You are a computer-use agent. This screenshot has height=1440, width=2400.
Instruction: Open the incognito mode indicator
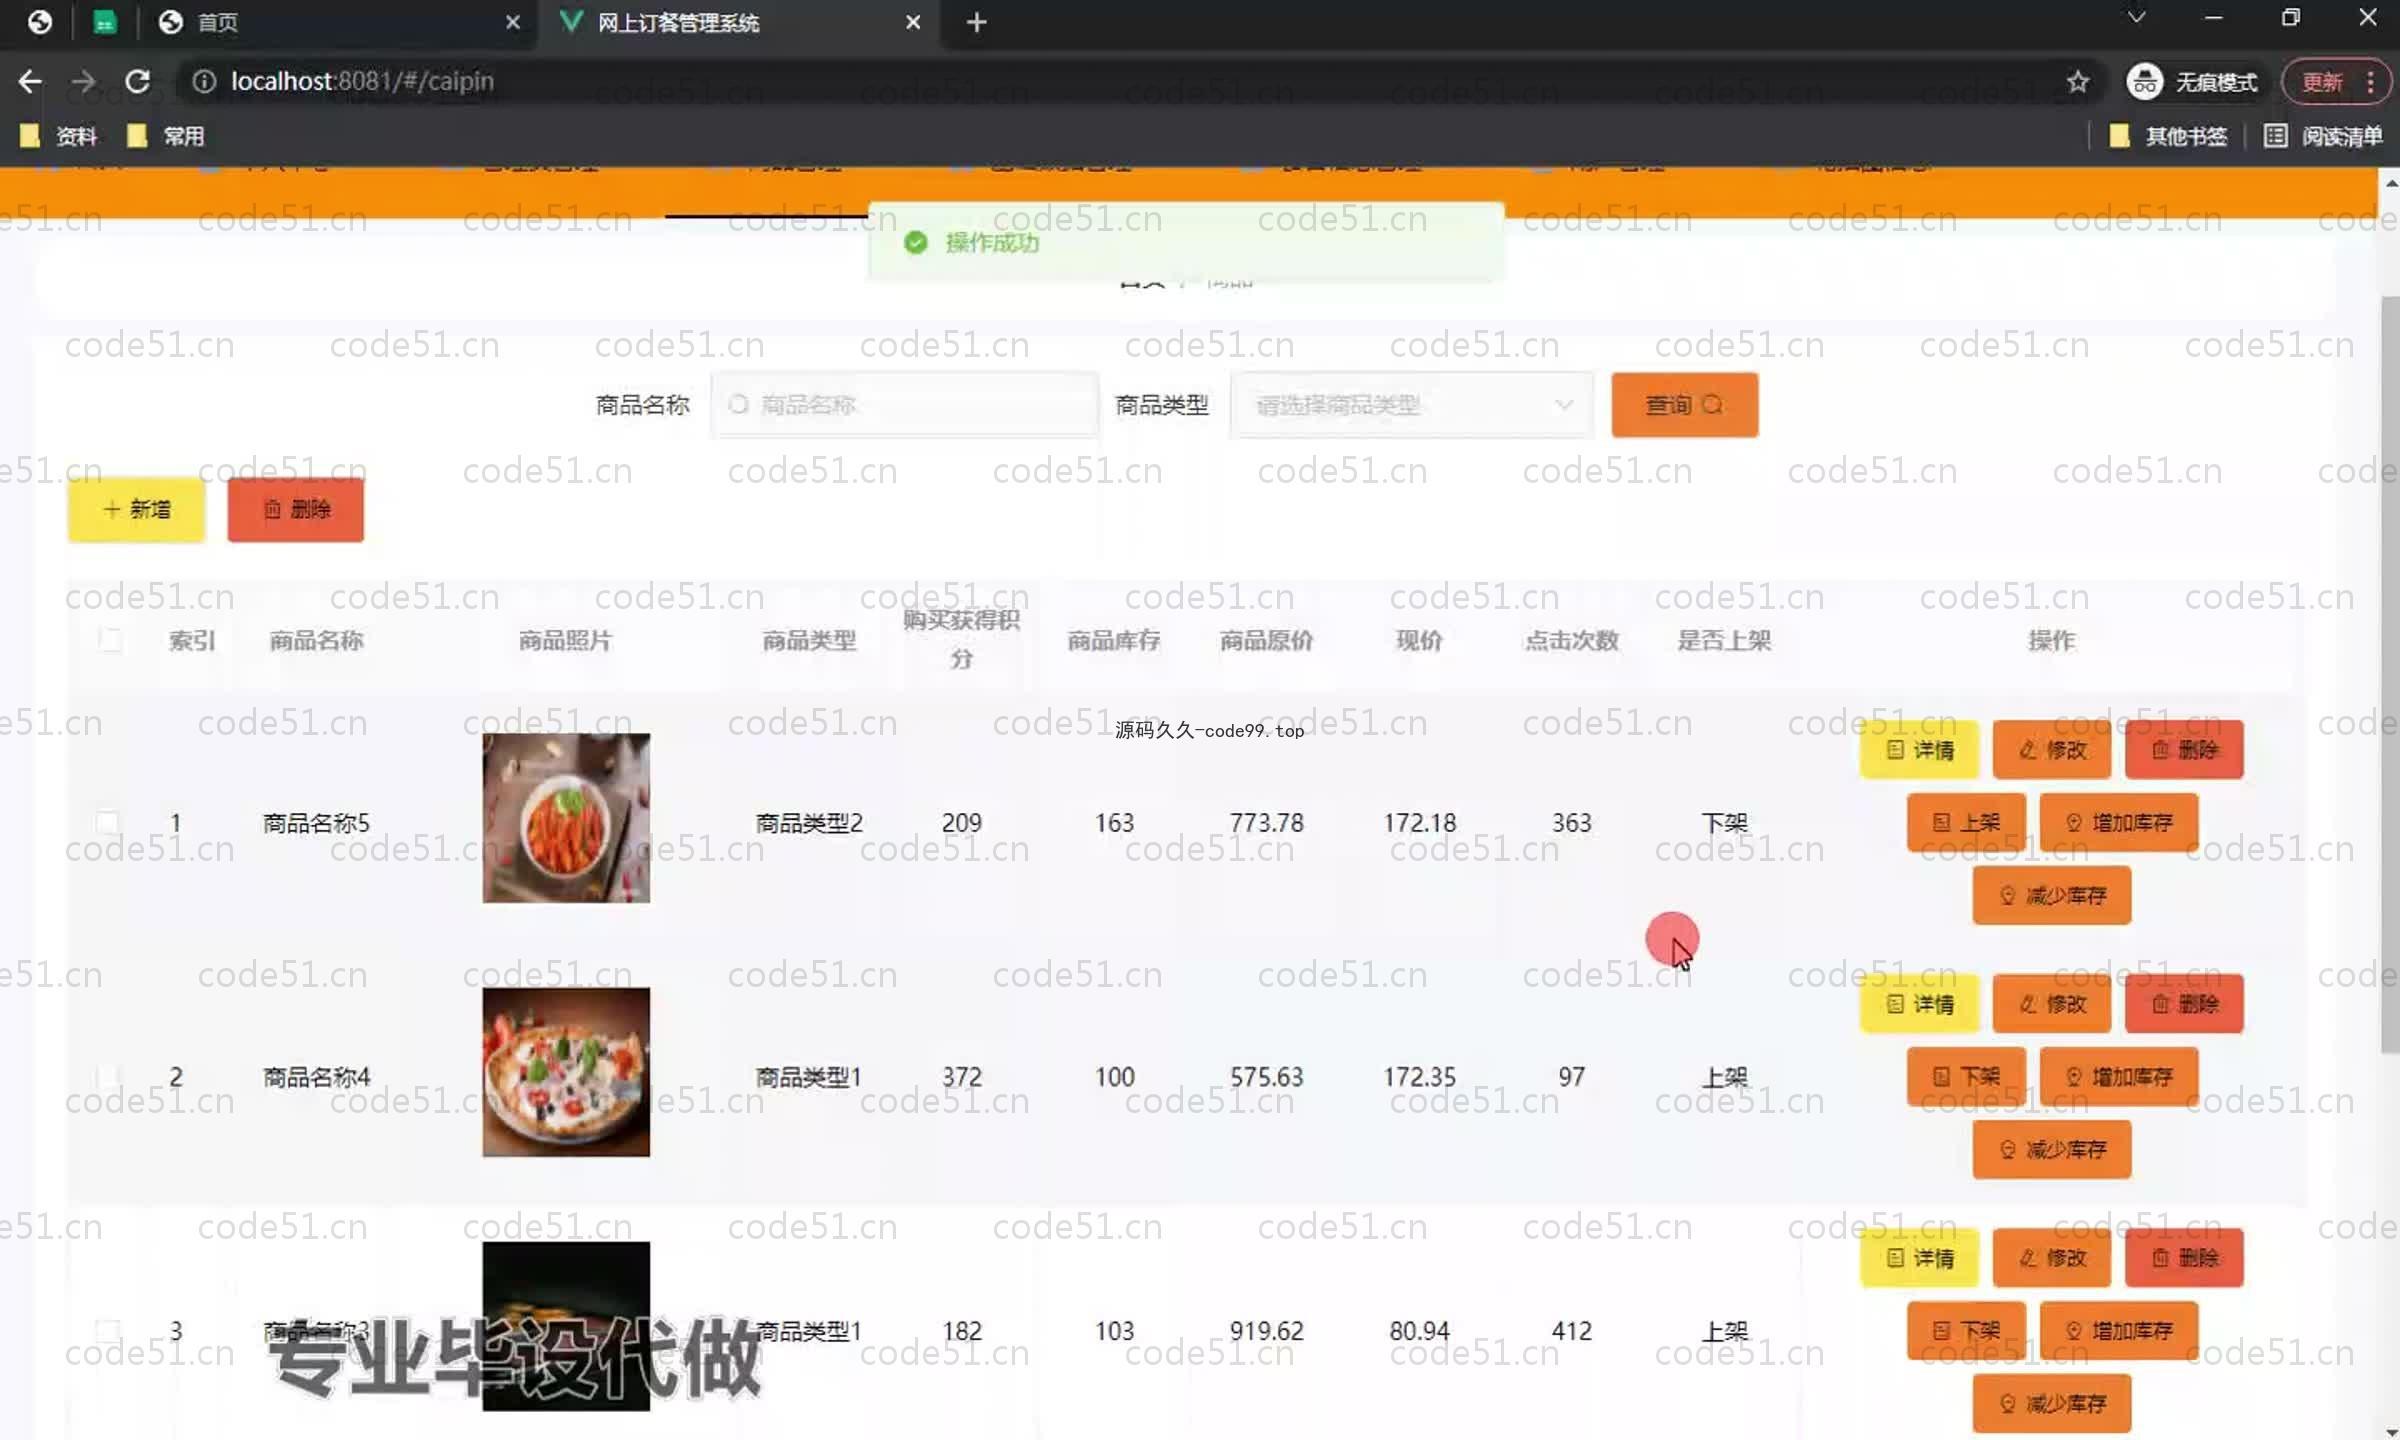click(x=2193, y=81)
